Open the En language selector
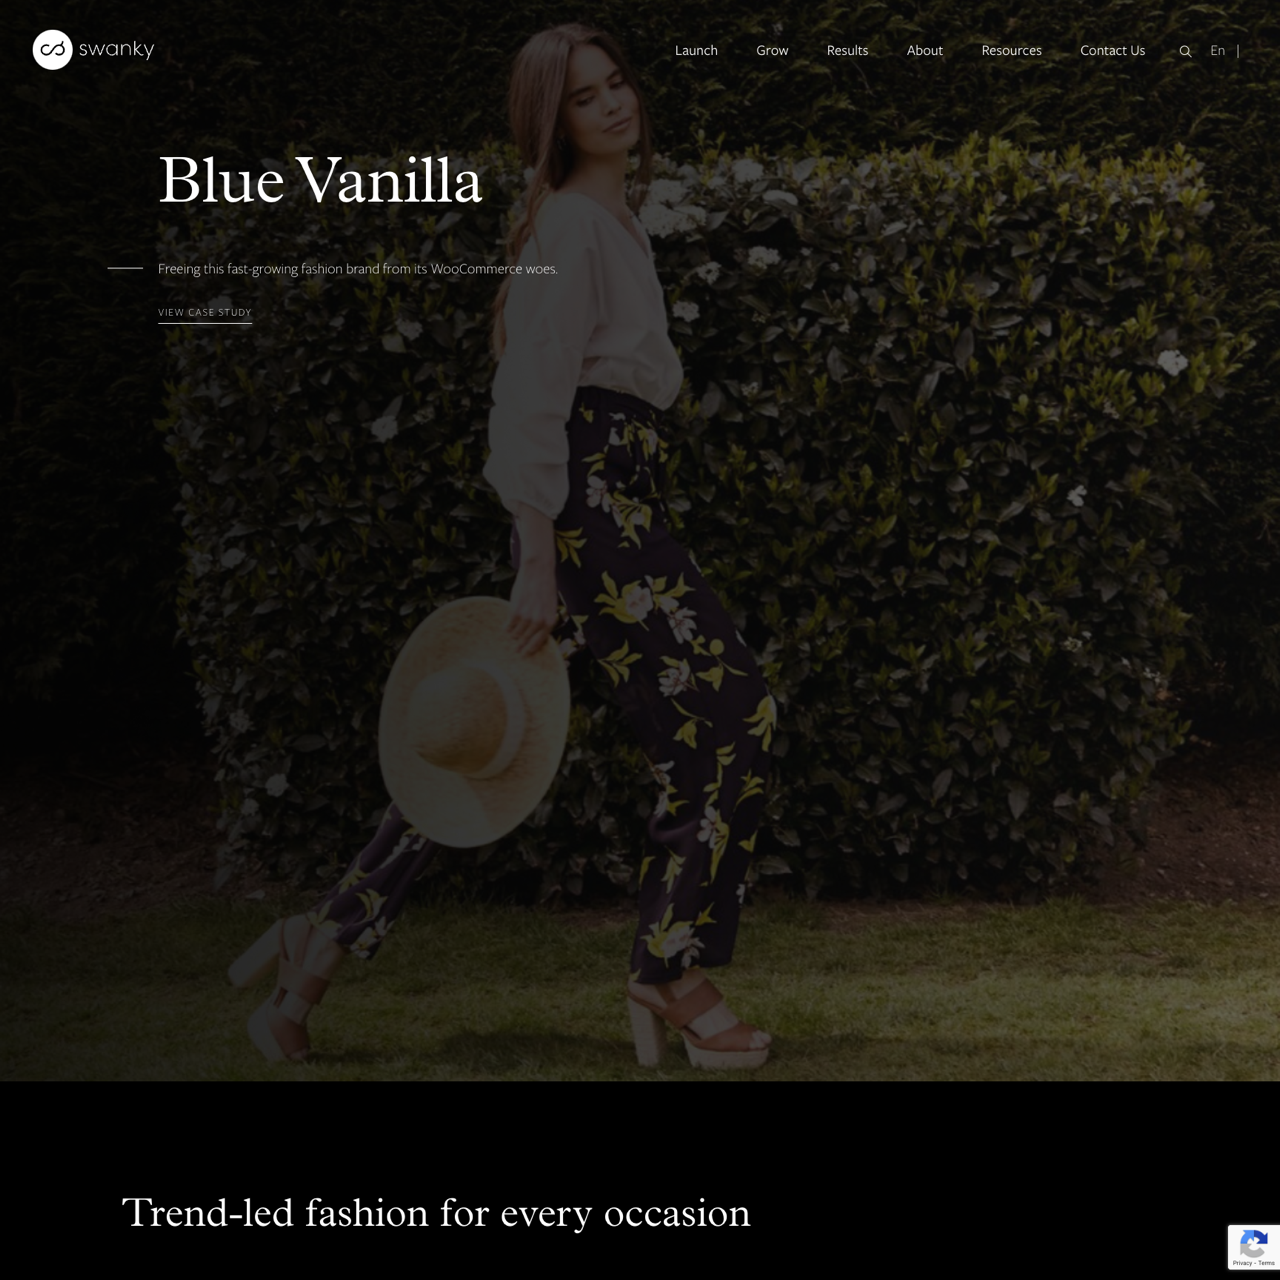 (x=1217, y=50)
